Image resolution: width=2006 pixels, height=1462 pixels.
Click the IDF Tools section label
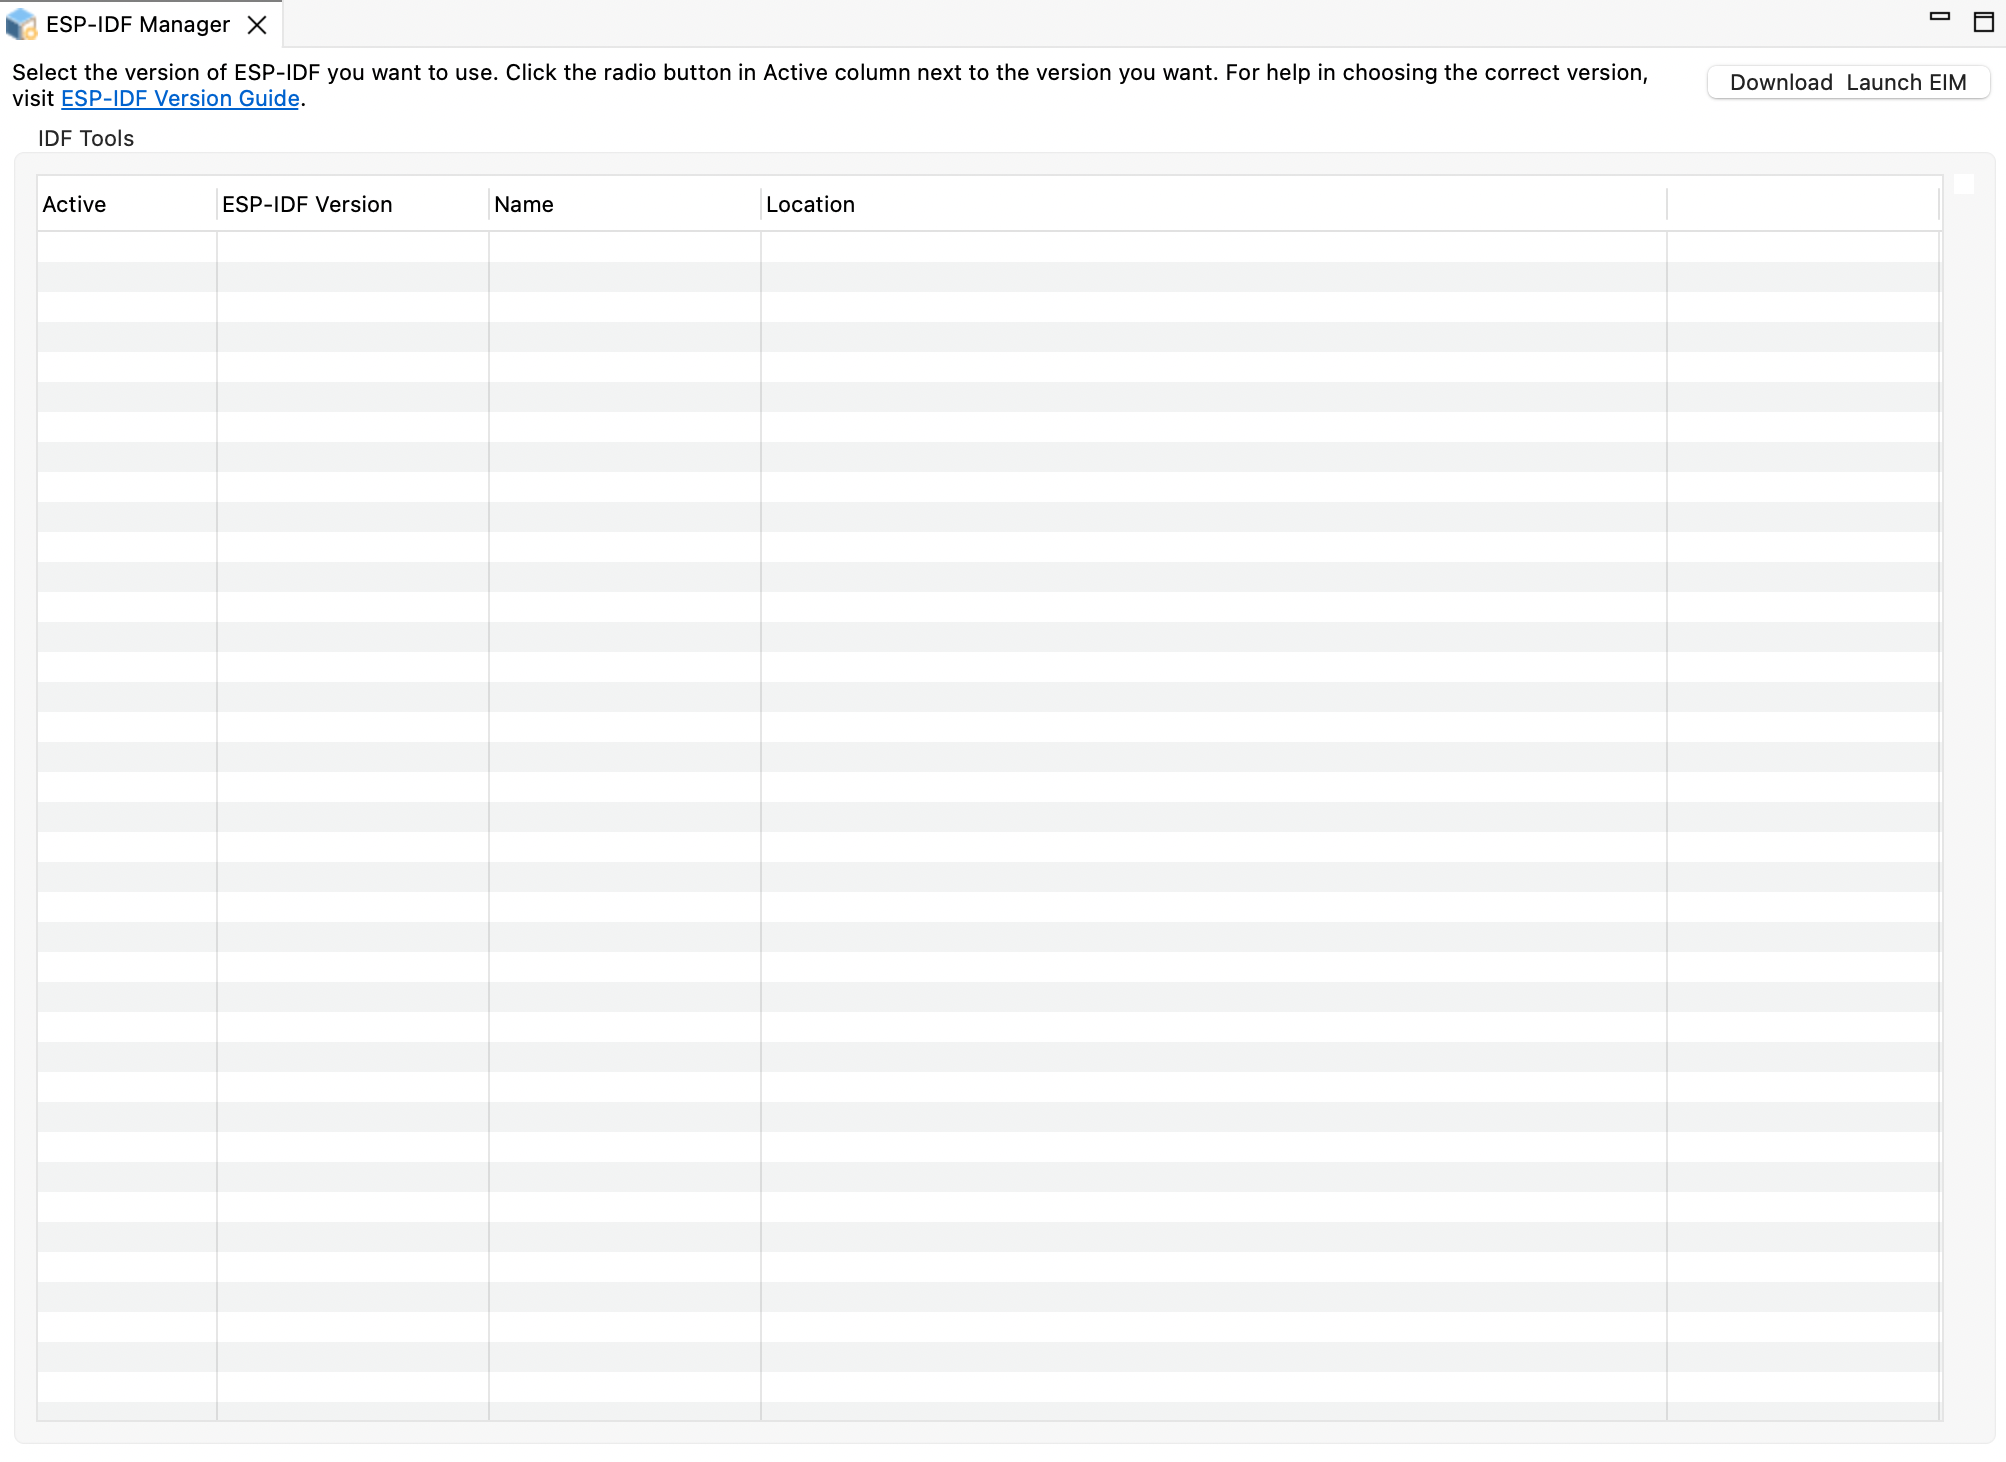click(x=85, y=138)
